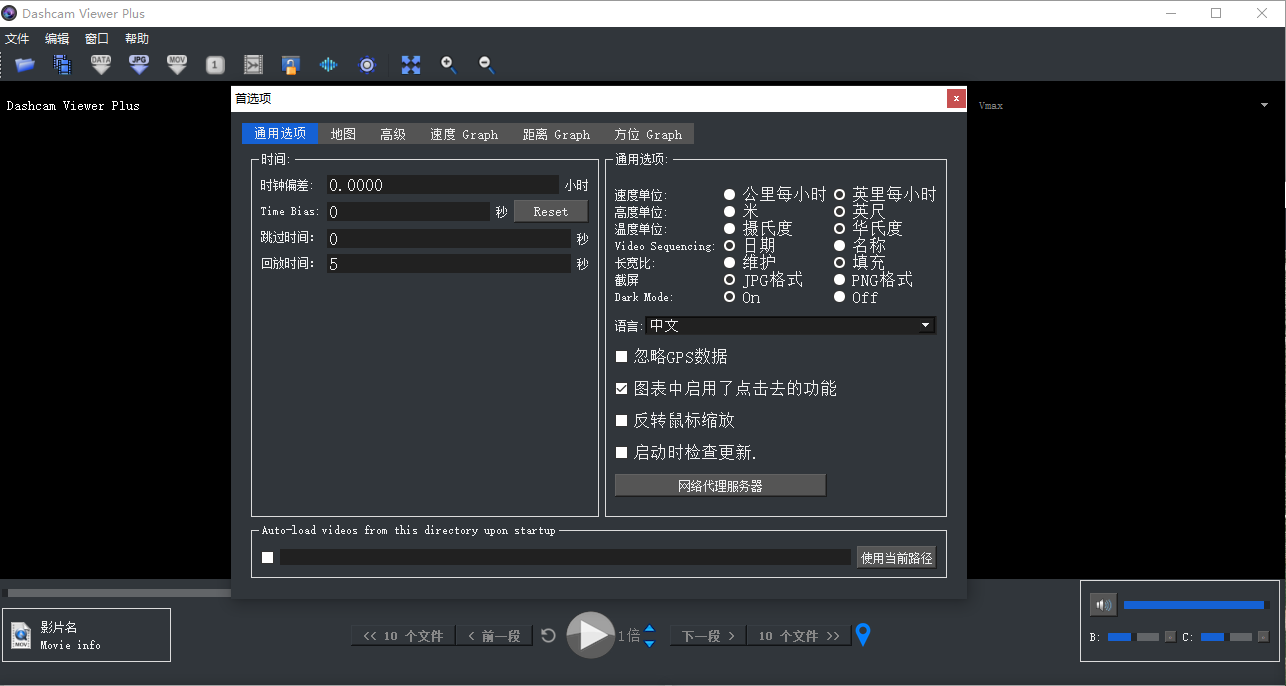Screen dimensions: 1286x686
Task: Click the JPG export toolbar icon
Action: pos(139,65)
